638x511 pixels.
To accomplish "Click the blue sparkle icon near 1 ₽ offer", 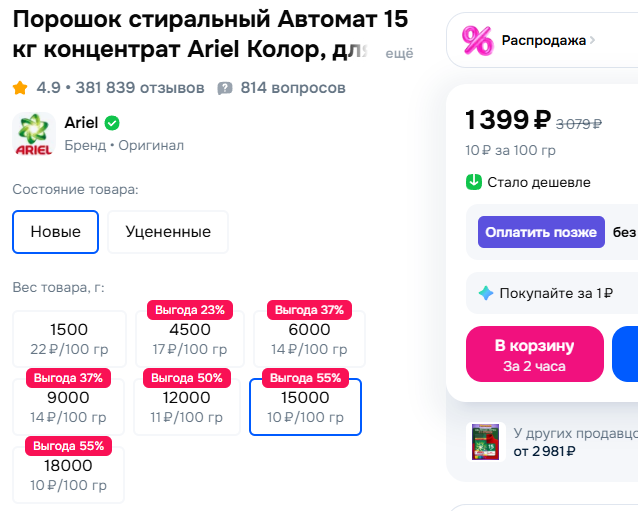I will pyautogui.click(x=486, y=293).
